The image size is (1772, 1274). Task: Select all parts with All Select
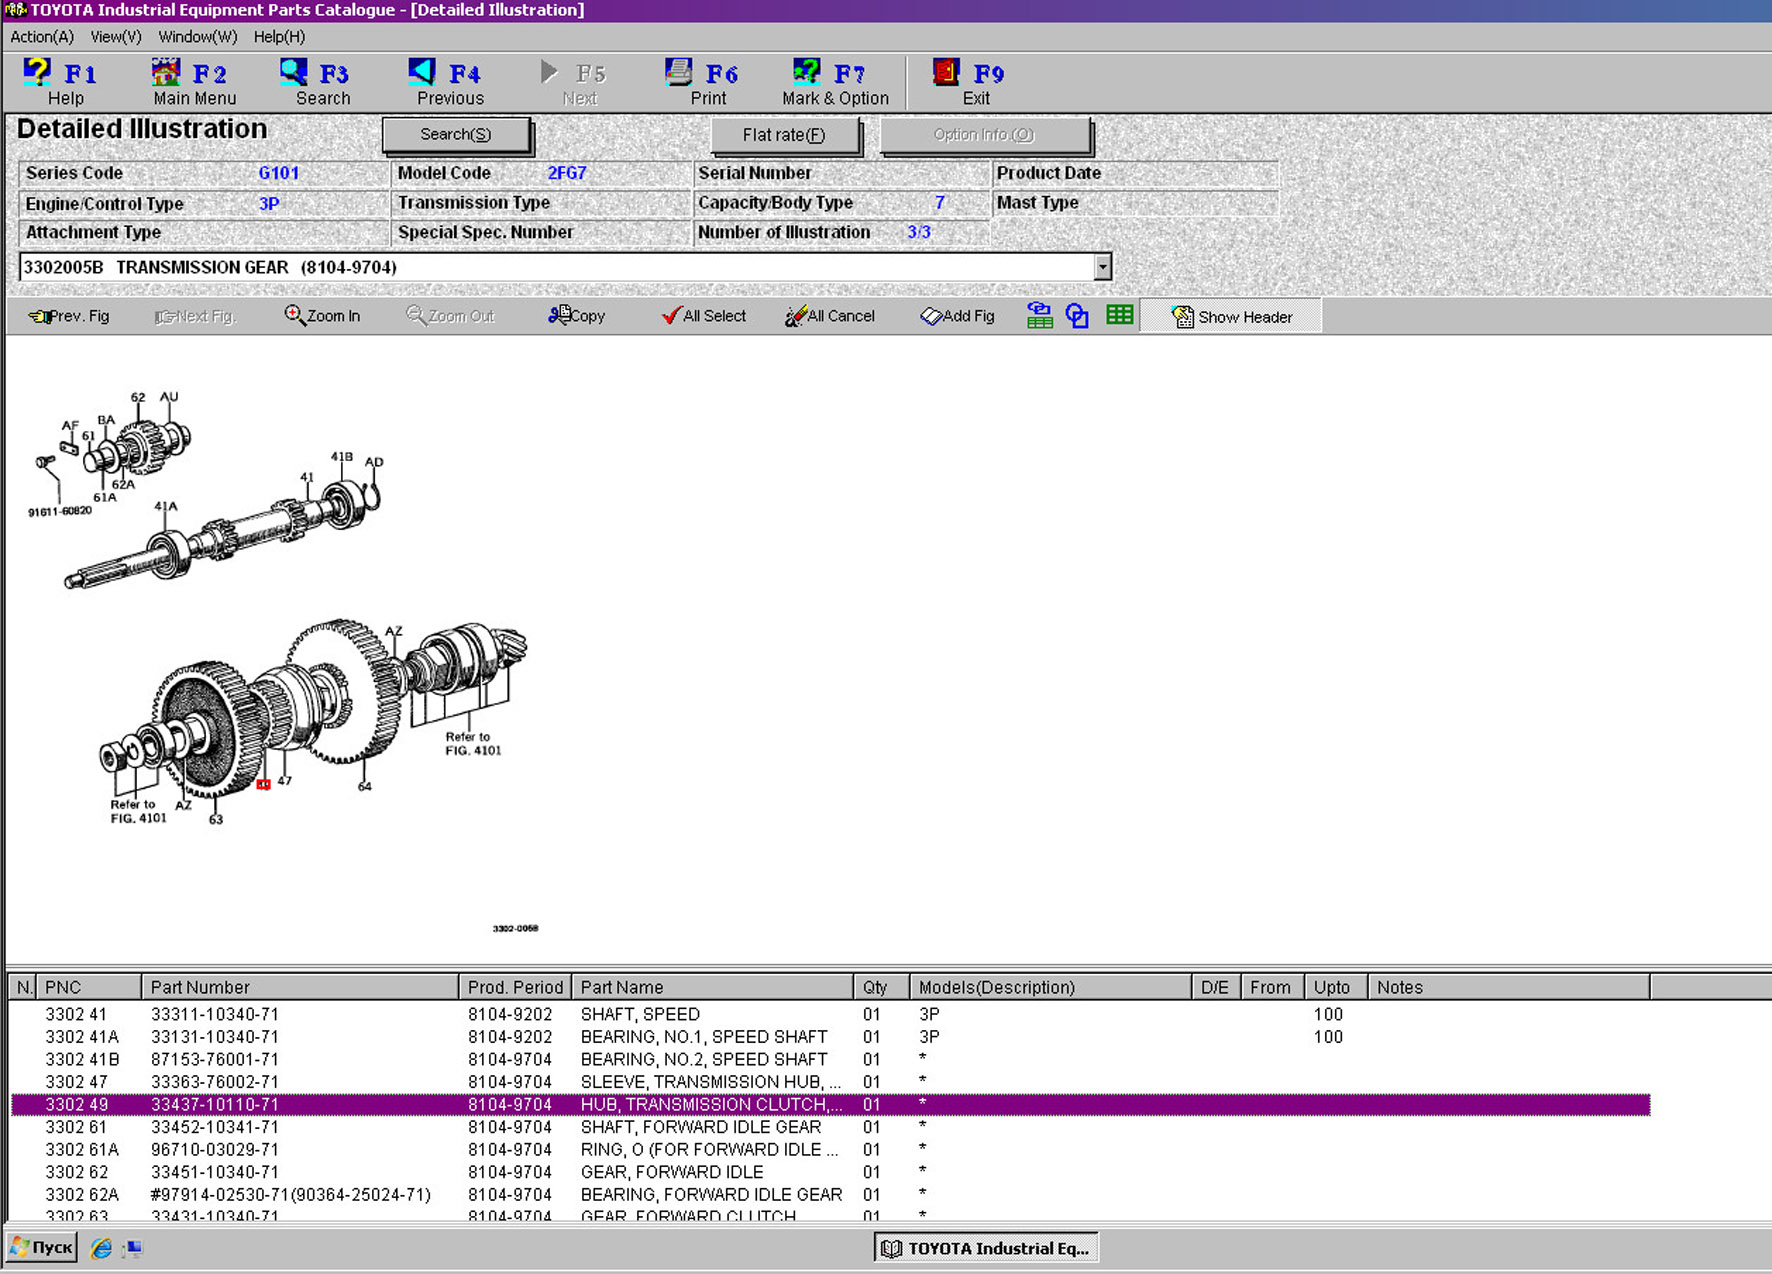[704, 316]
